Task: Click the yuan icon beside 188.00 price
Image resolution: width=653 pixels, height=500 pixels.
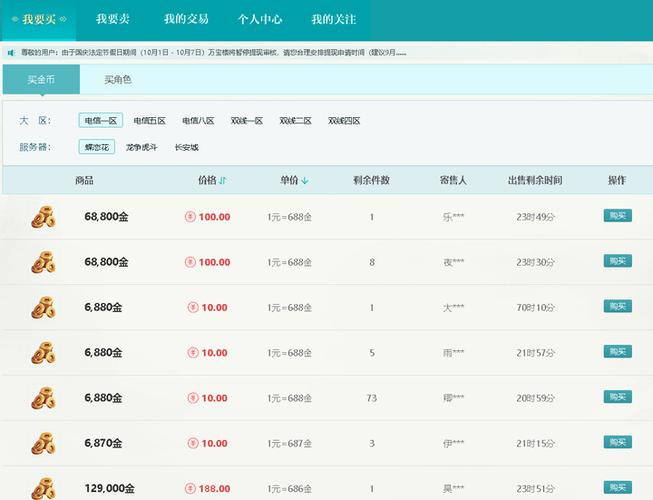Action: tap(190, 488)
